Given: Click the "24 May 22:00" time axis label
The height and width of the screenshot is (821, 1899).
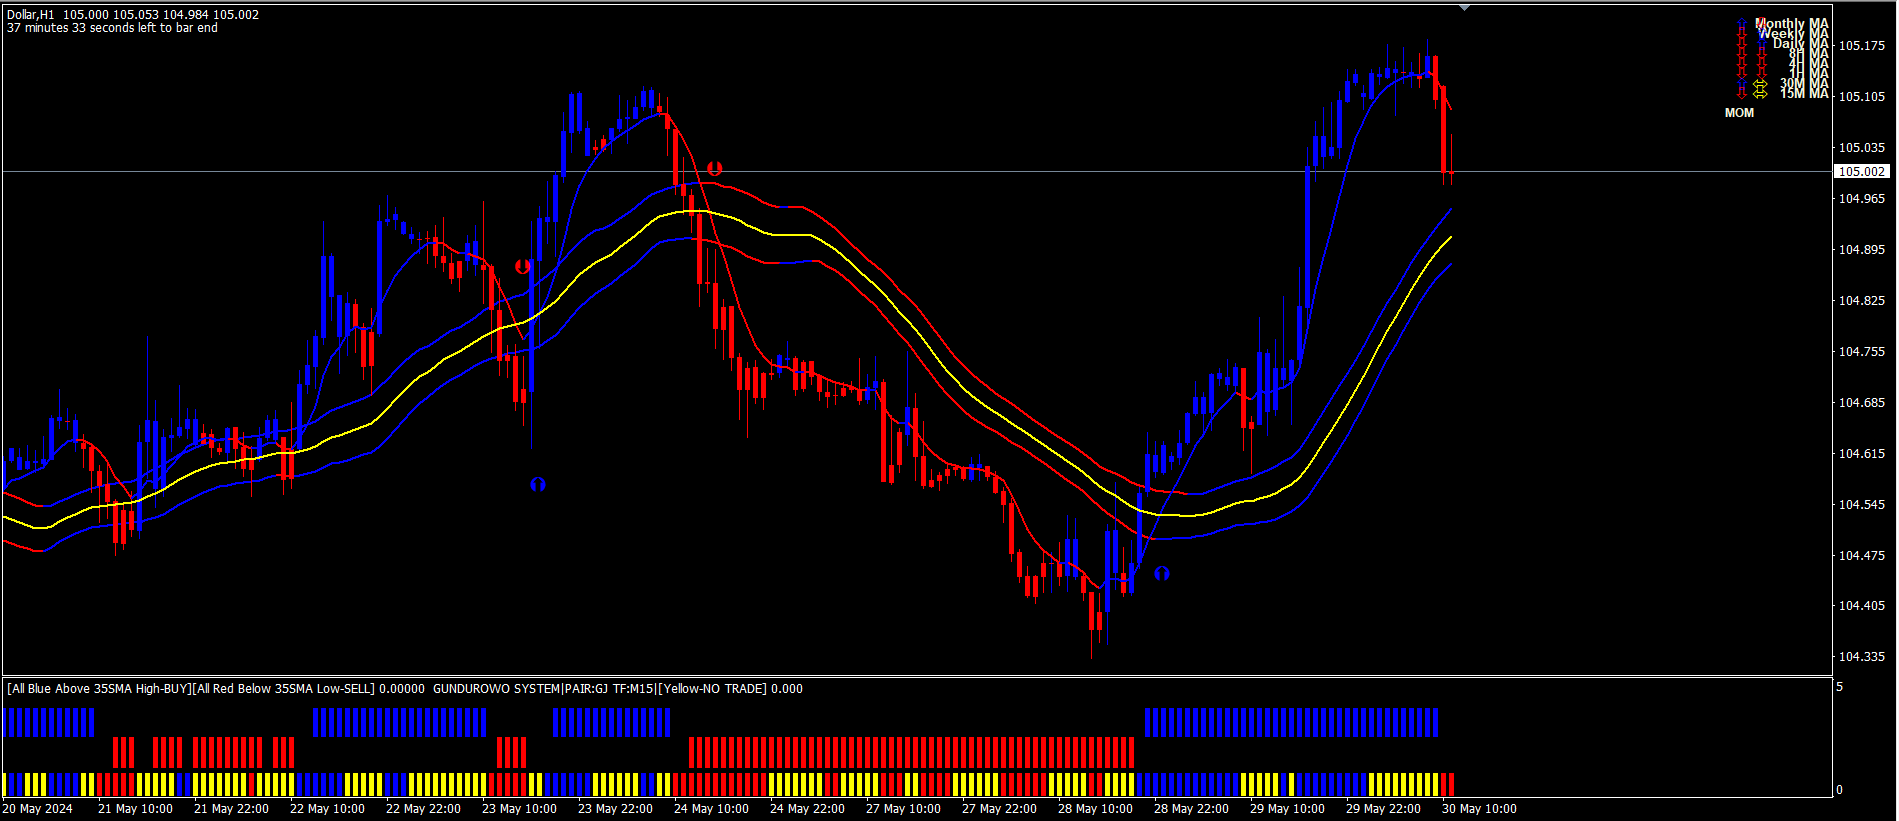Looking at the screenshot, I should (x=807, y=809).
